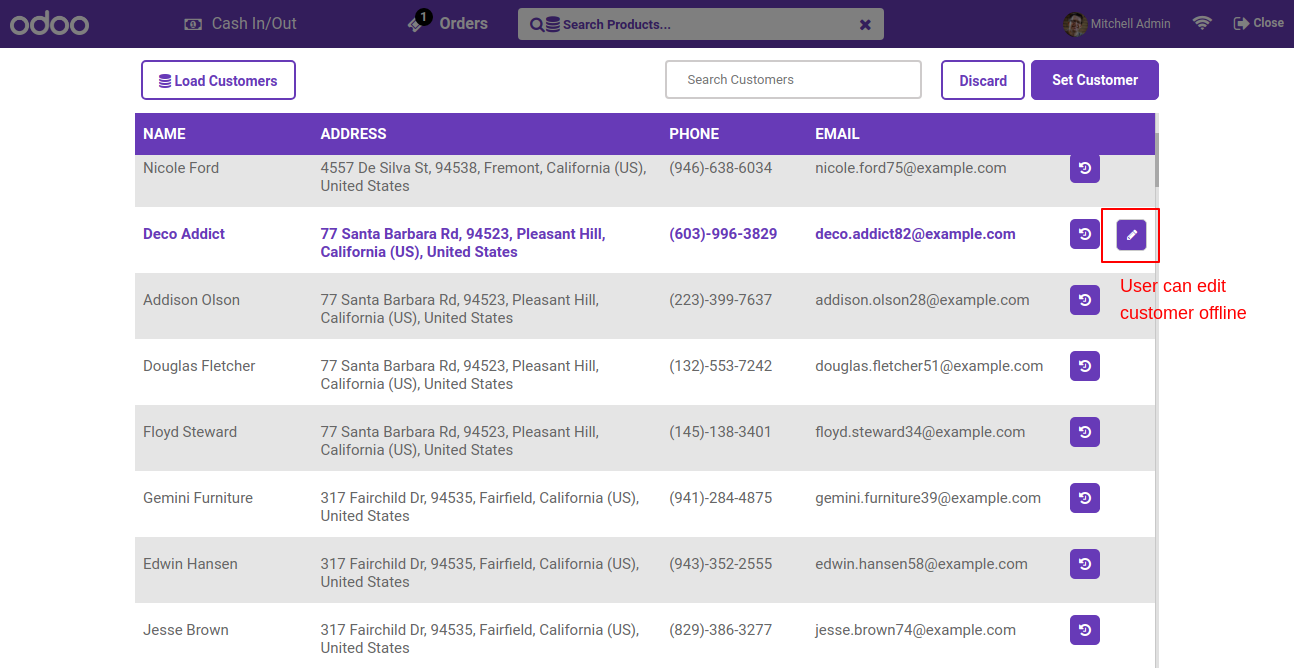Click into Search Products box
The height and width of the screenshot is (668, 1294).
coord(700,24)
